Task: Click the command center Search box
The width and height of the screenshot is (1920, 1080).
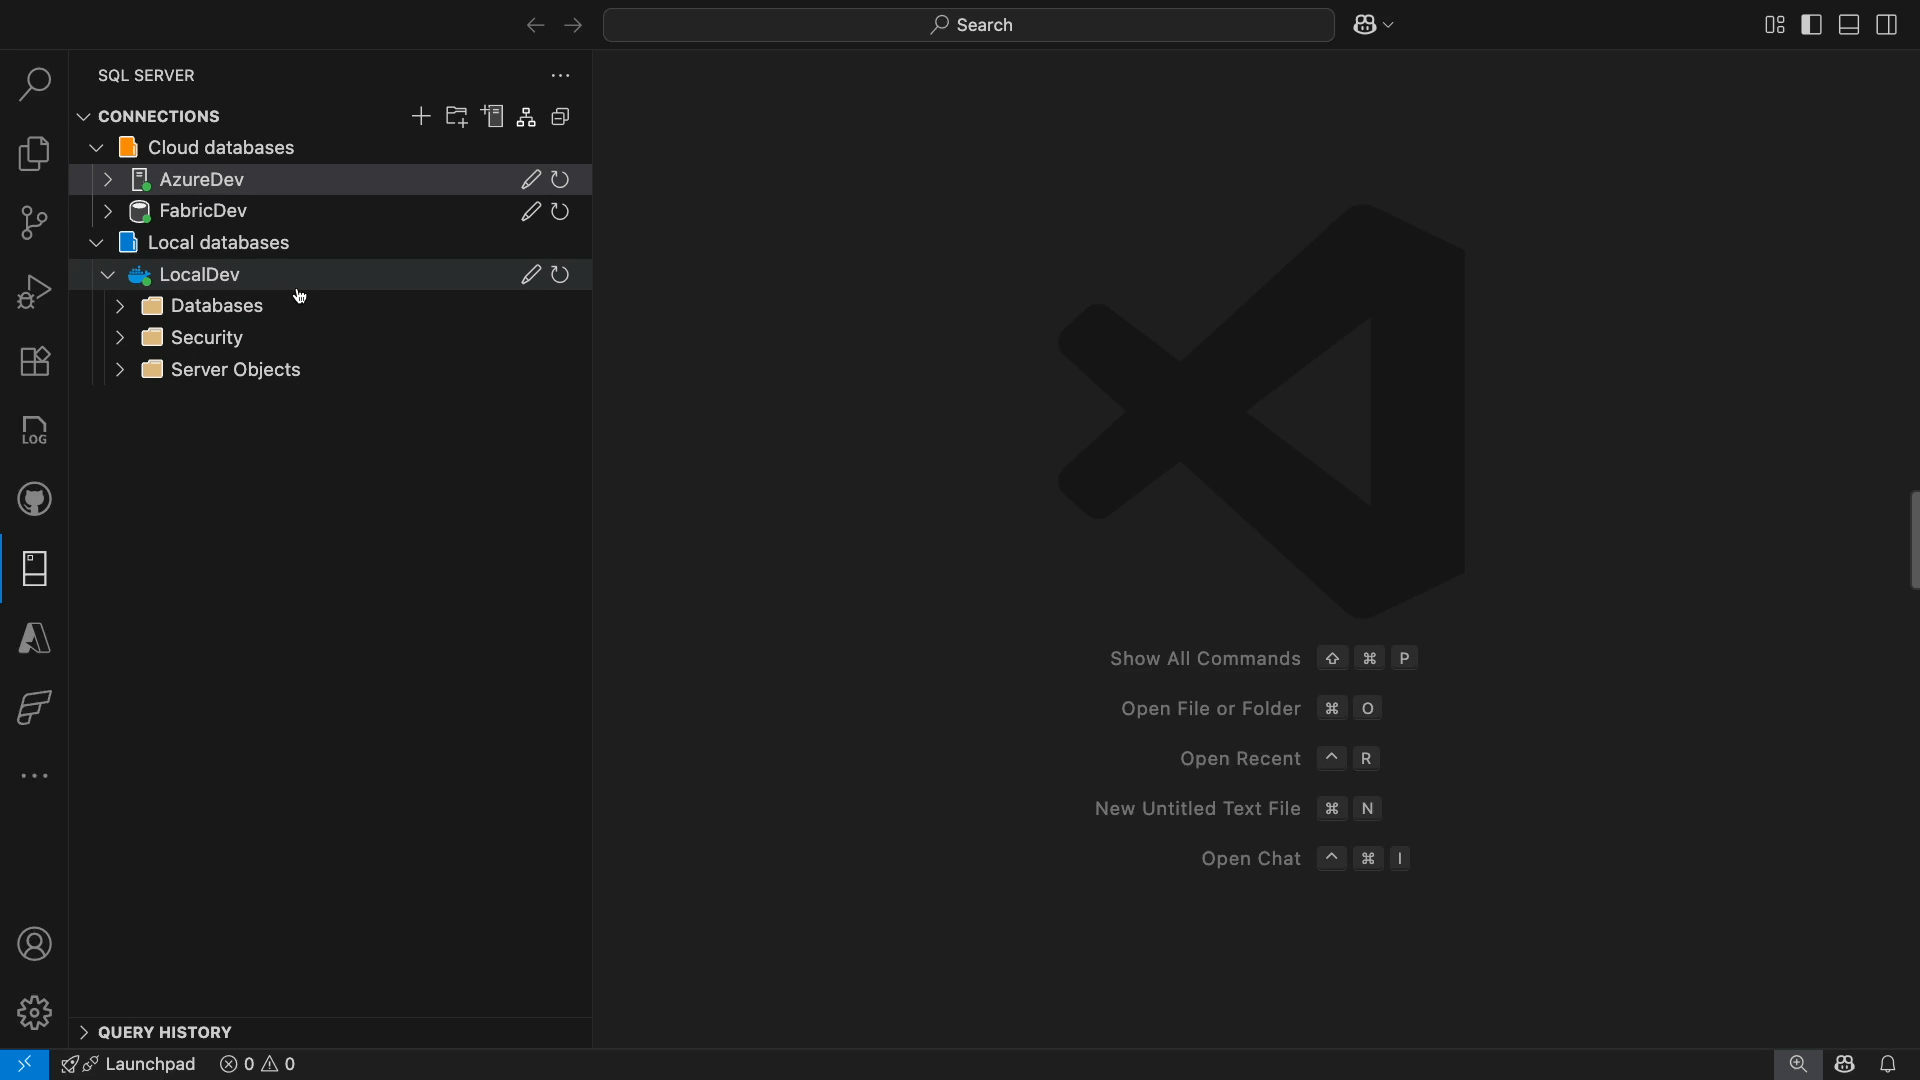Action: (968, 26)
